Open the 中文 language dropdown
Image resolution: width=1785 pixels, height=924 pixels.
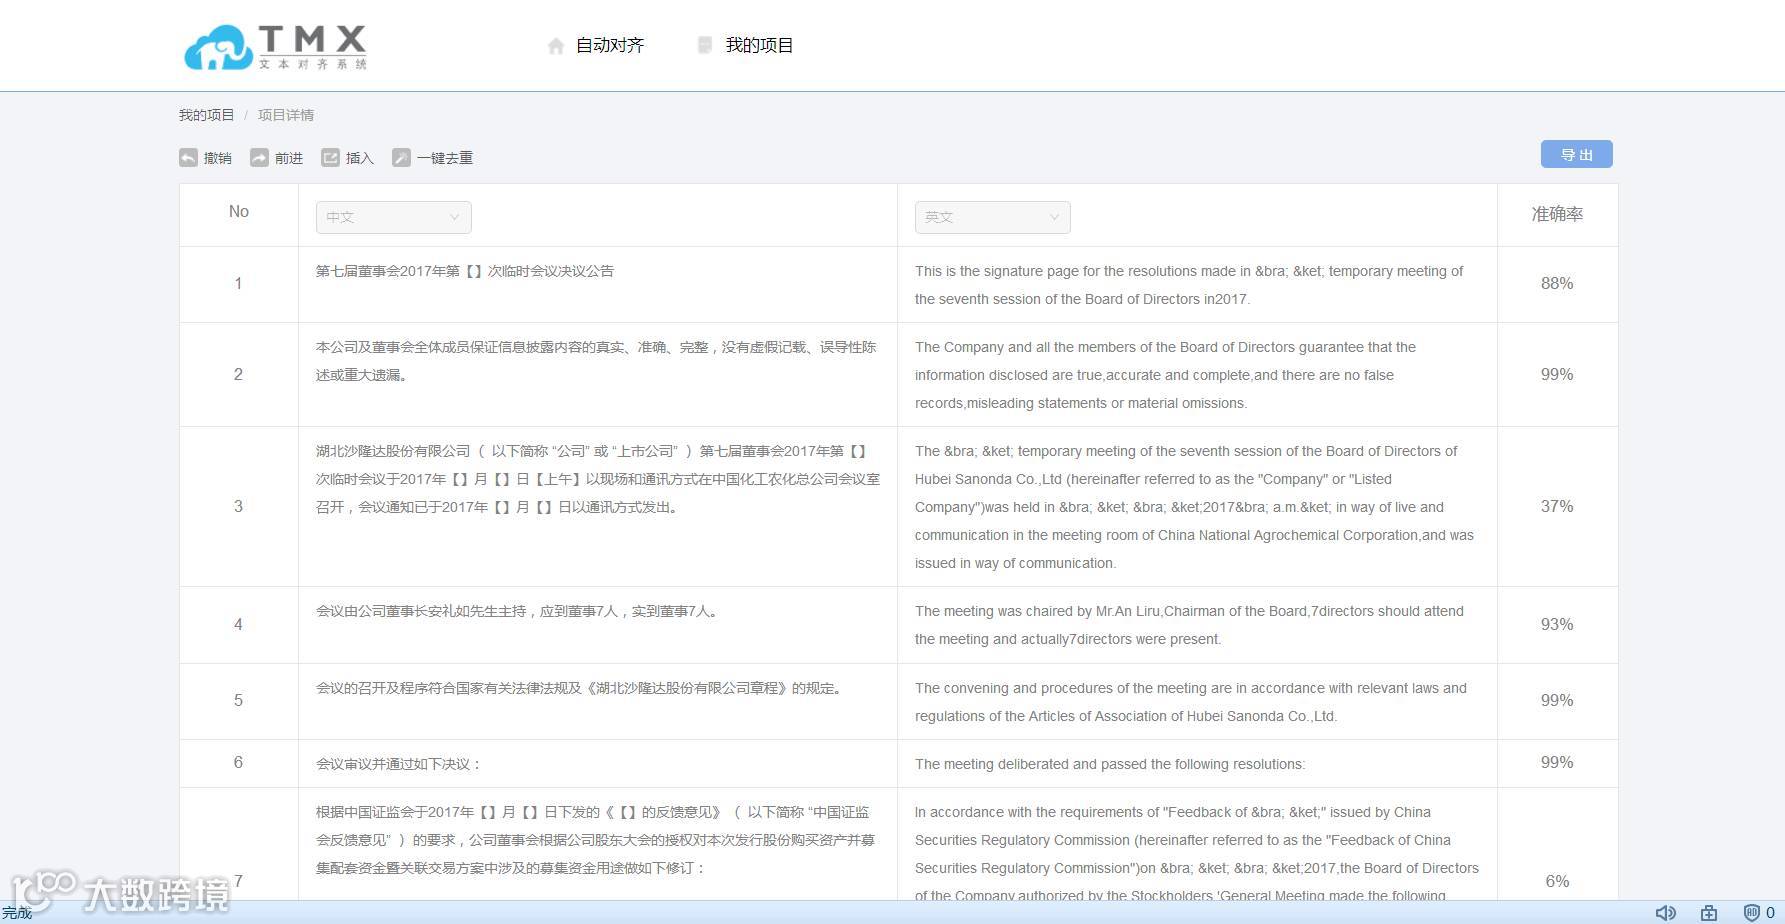click(x=394, y=217)
